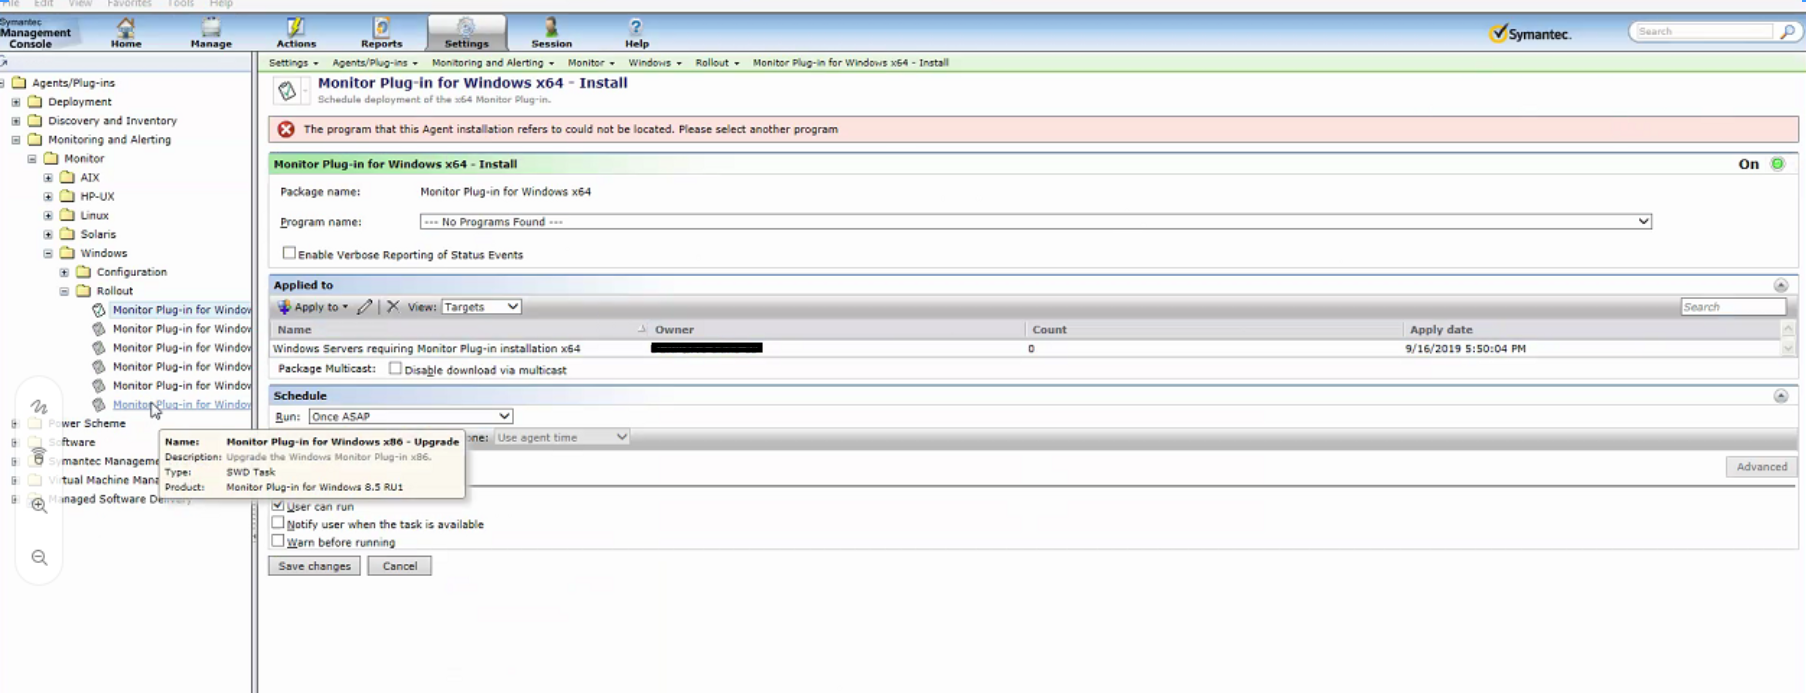Image resolution: width=1806 pixels, height=693 pixels.
Task: Sort the table by the Apply date column
Action: click(x=1441, y=329)
